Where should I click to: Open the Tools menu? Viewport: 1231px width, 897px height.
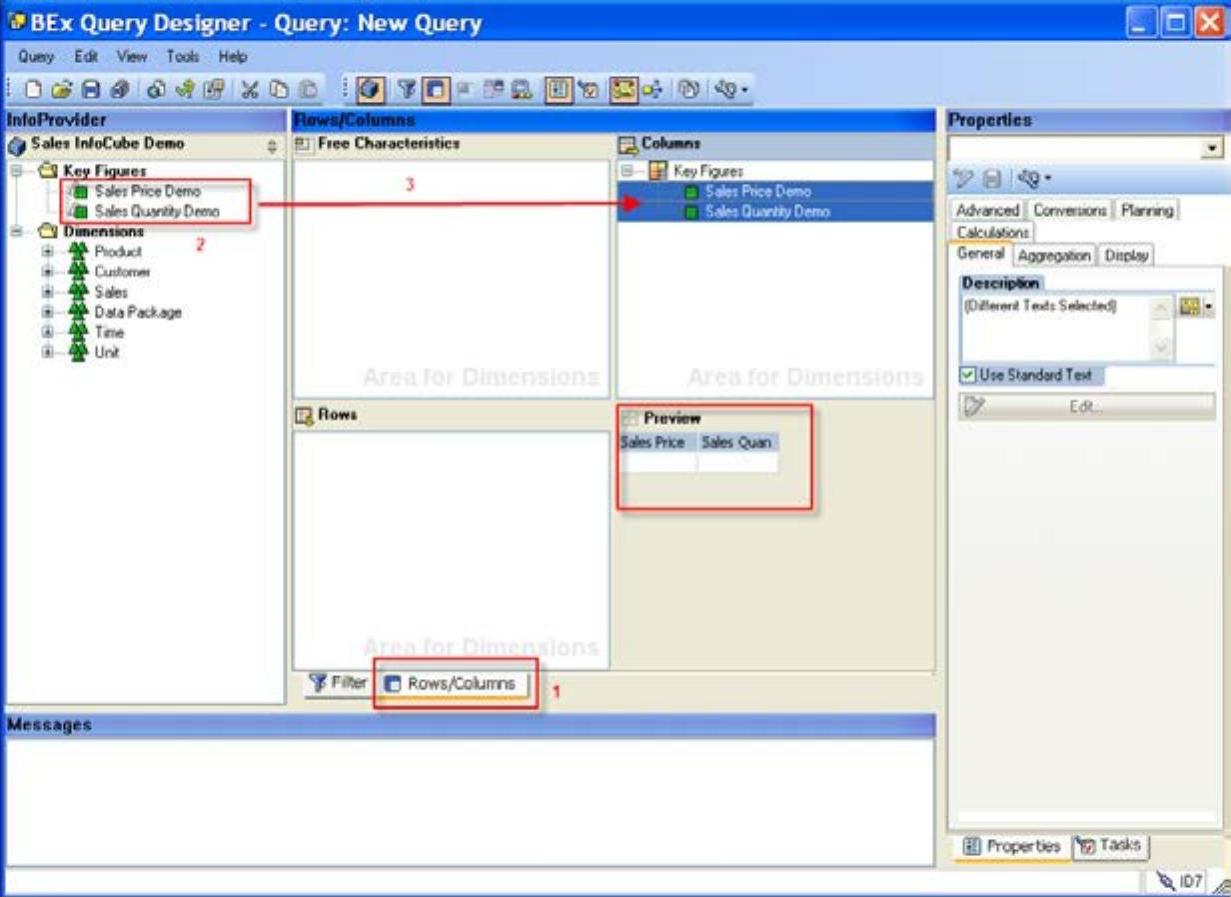point(183,57)
